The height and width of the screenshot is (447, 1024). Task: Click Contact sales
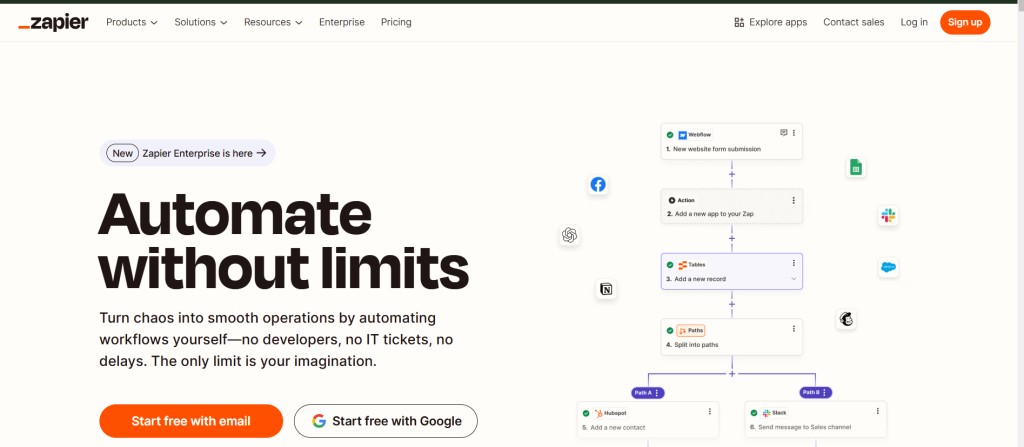click(854, 22)
